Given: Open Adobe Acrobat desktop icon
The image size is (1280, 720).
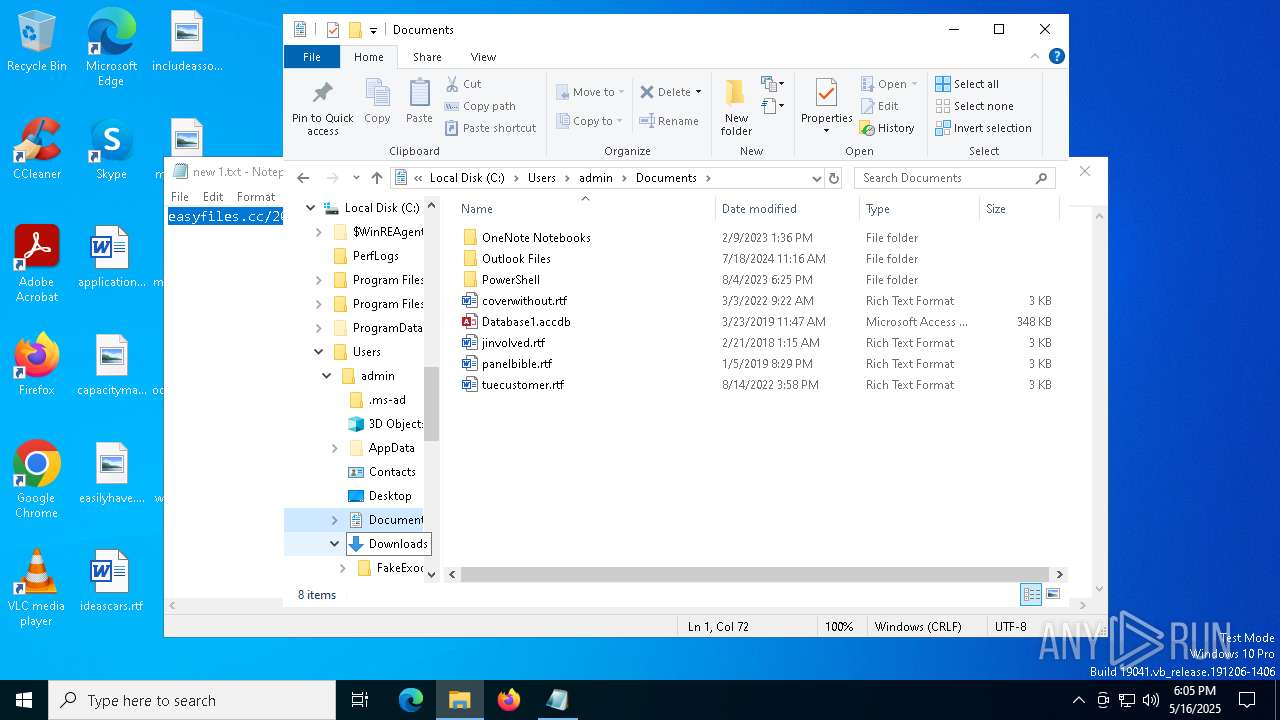Looking at the screenshot, I should pyautogui.click(x=37, y=263).
